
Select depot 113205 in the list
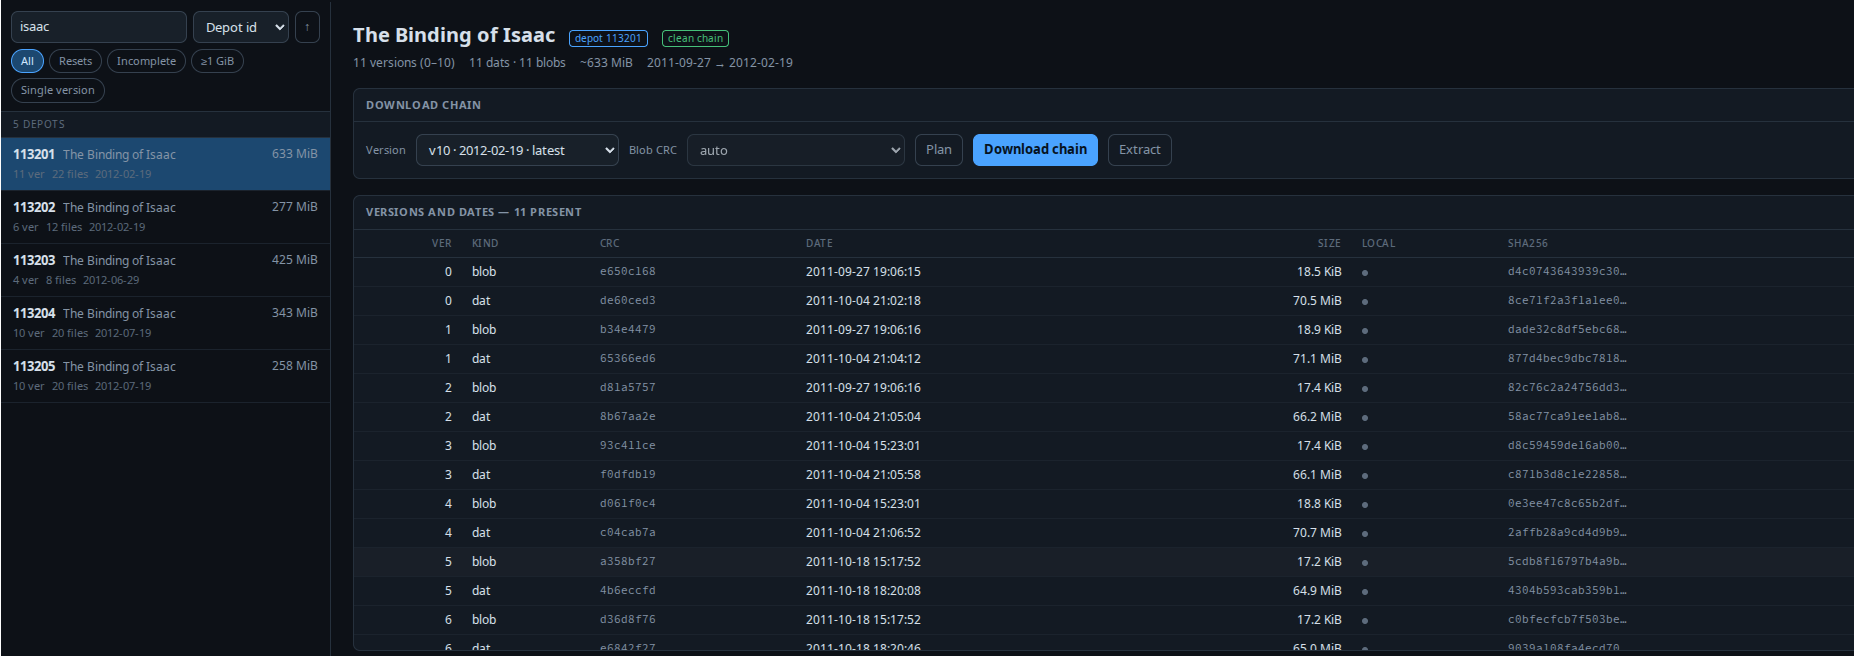[165, 376]
